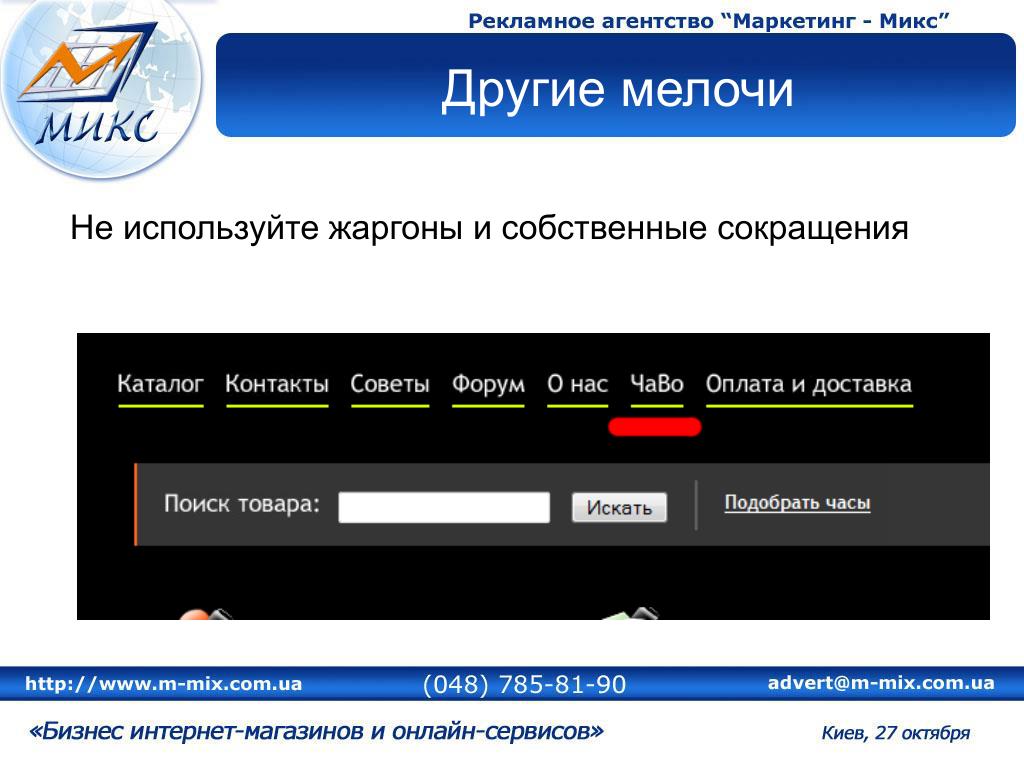Open the Каталог menu item
Viewport: 1024px width, 768px height.
[161, 384]
